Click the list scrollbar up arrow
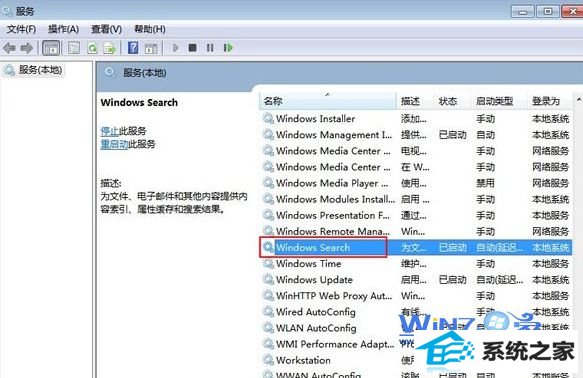The image size is (583, 378). pyautogui.click(x=579, y=100)
